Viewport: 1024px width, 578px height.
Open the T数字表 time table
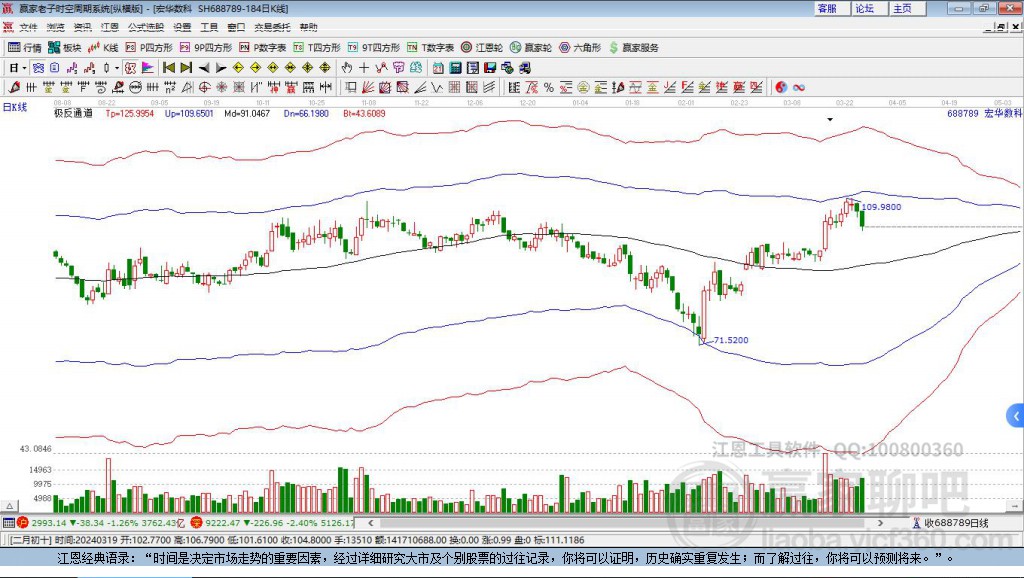click(430, 48)
